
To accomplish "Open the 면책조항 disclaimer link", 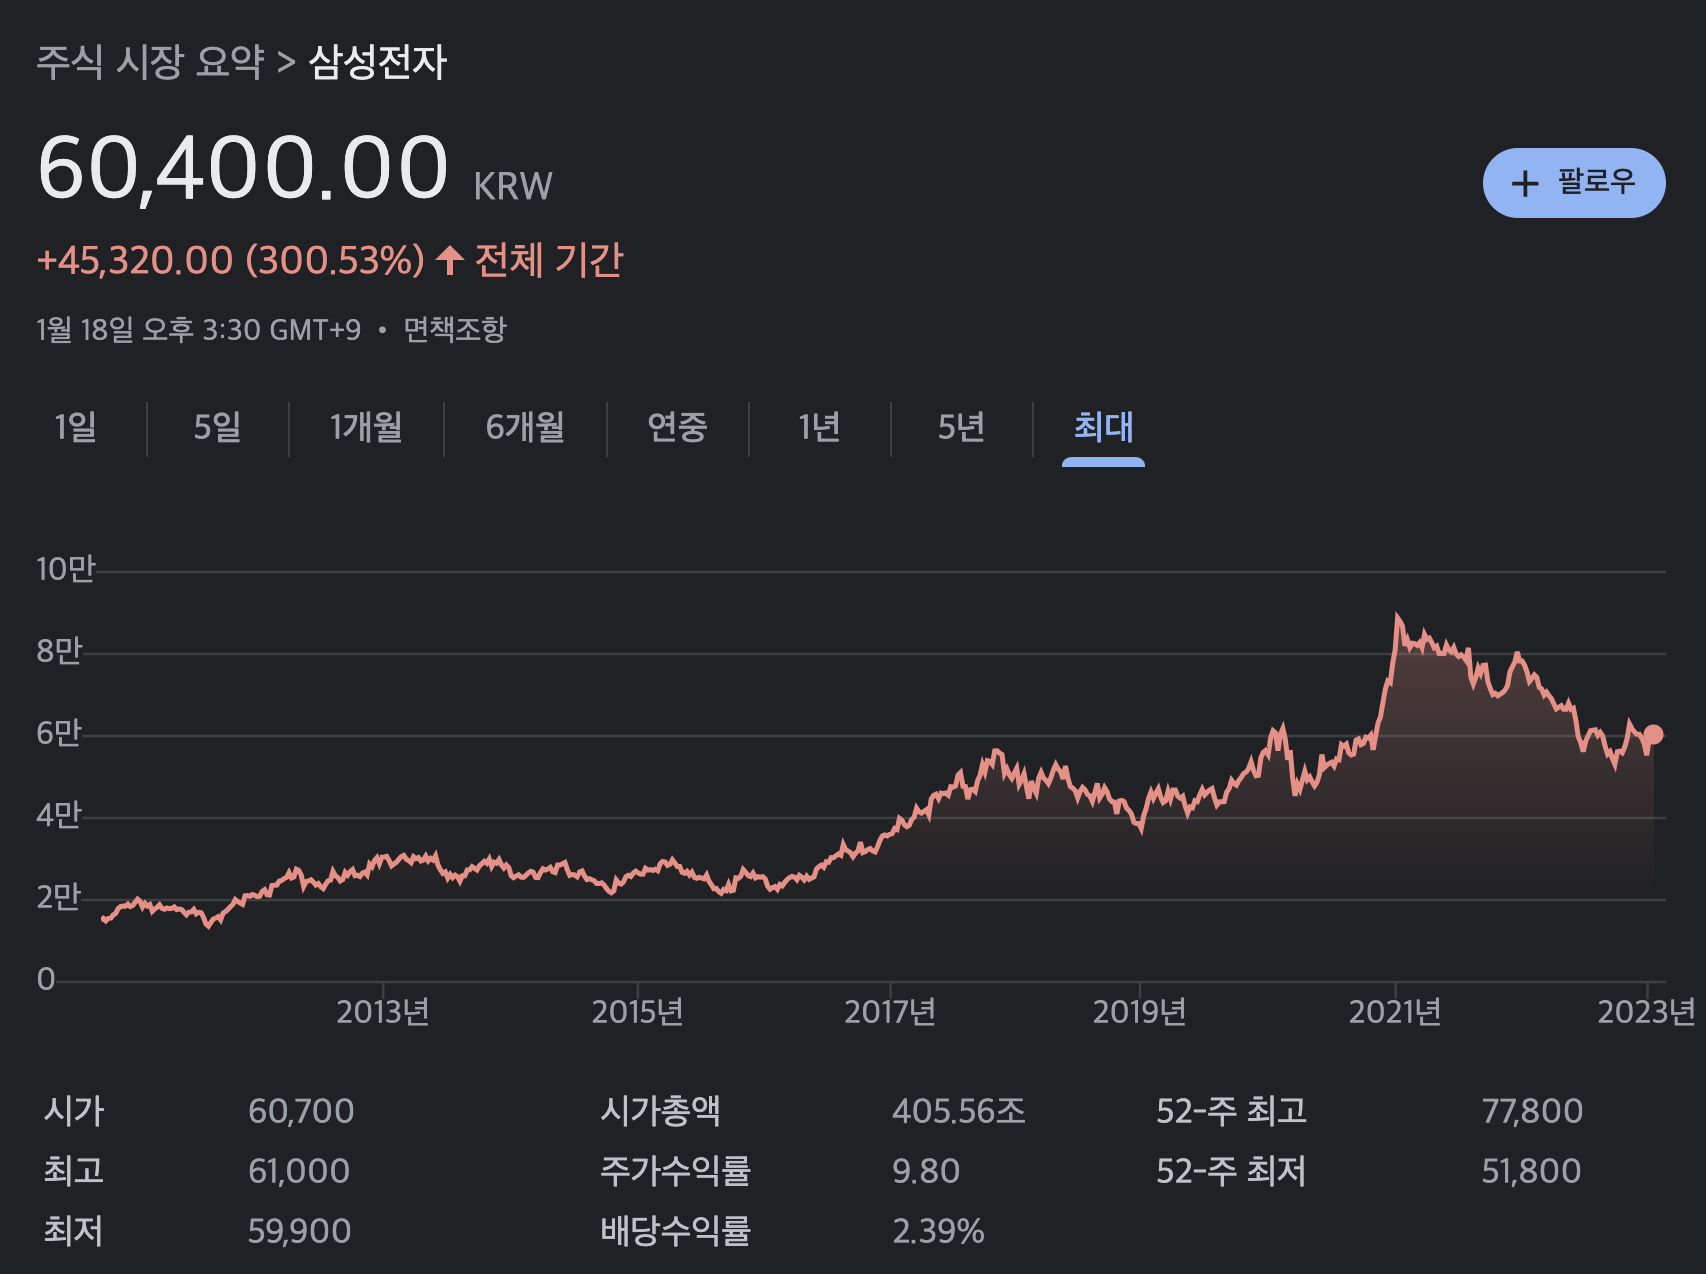I will 455,329.
